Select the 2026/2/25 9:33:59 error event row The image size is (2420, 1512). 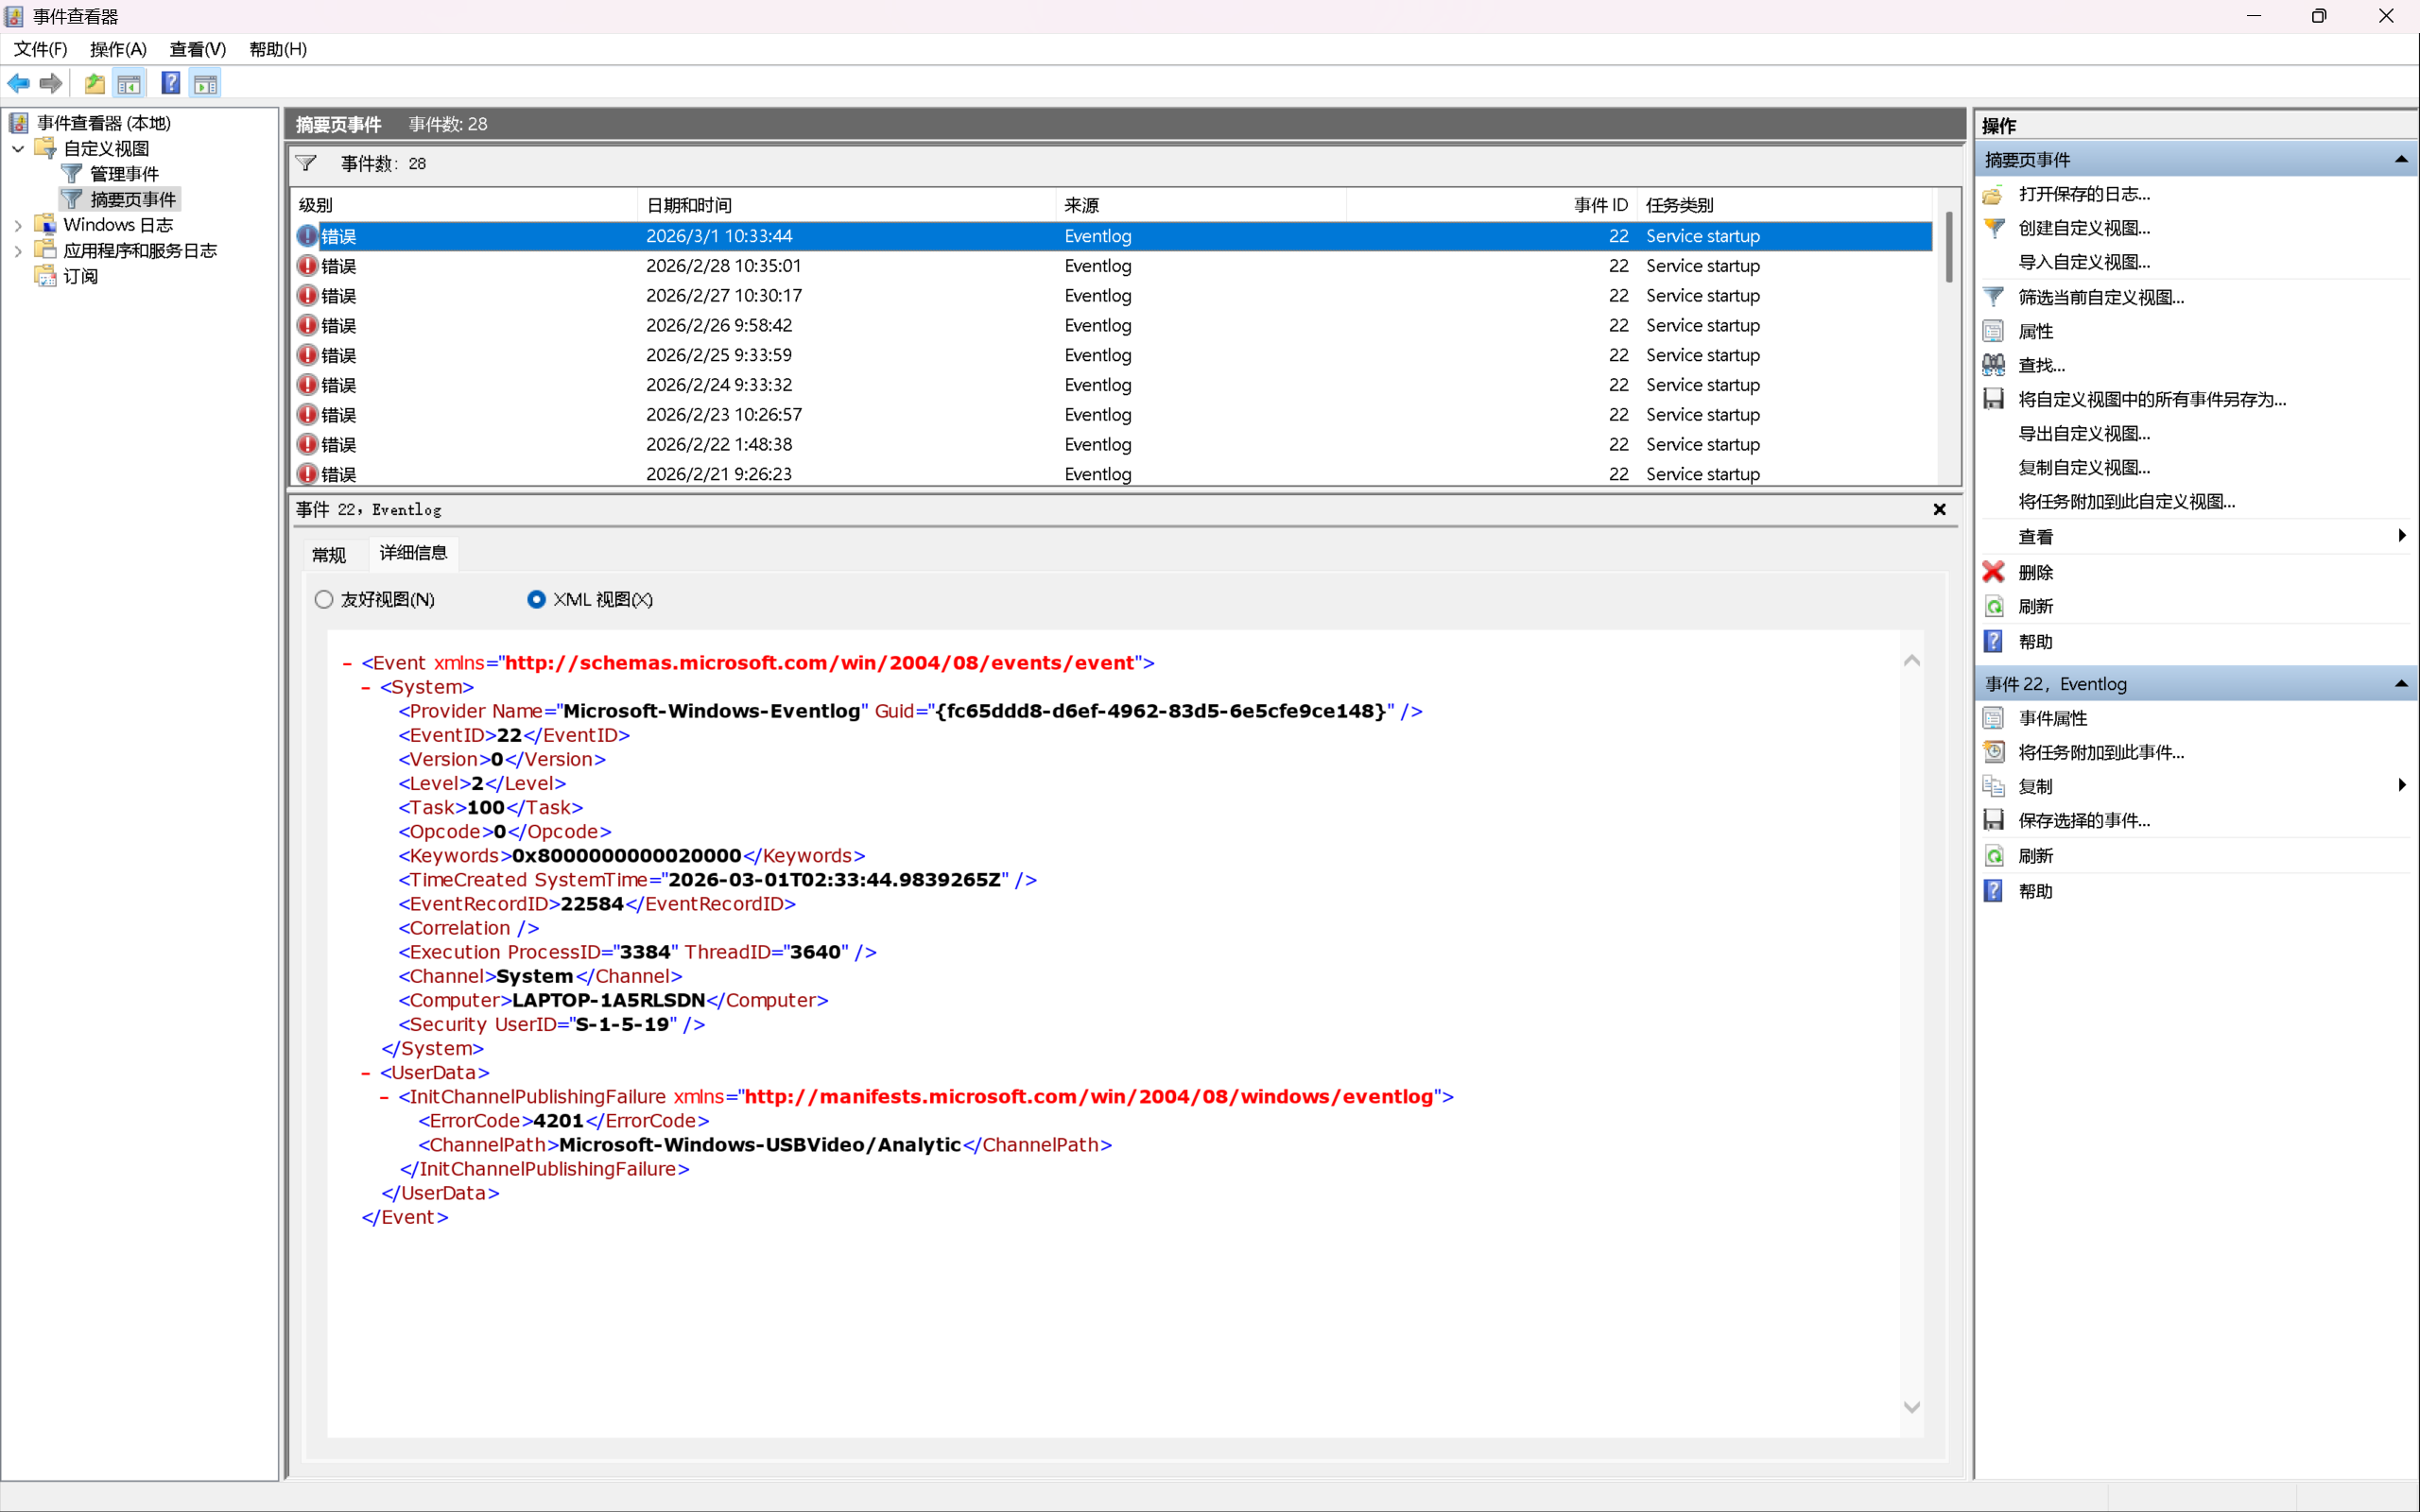point(718,355)
